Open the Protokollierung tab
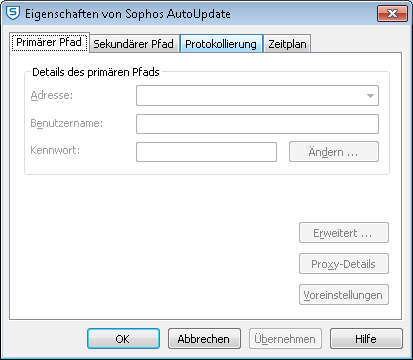 (221, 44)
